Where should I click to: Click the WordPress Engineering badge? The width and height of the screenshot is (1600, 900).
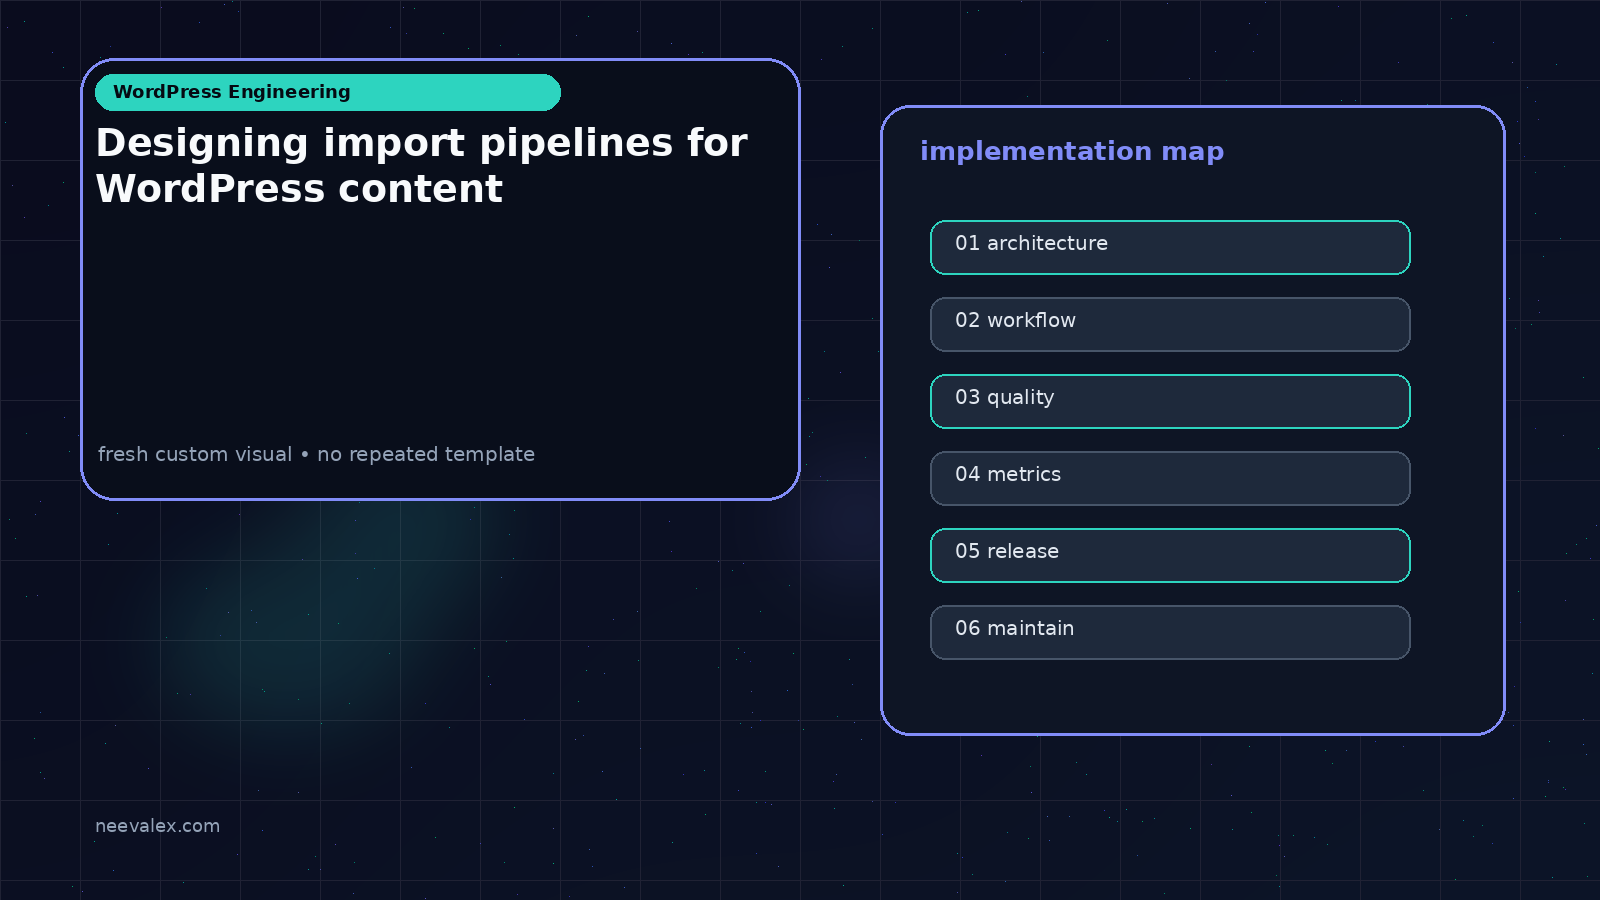328,92
